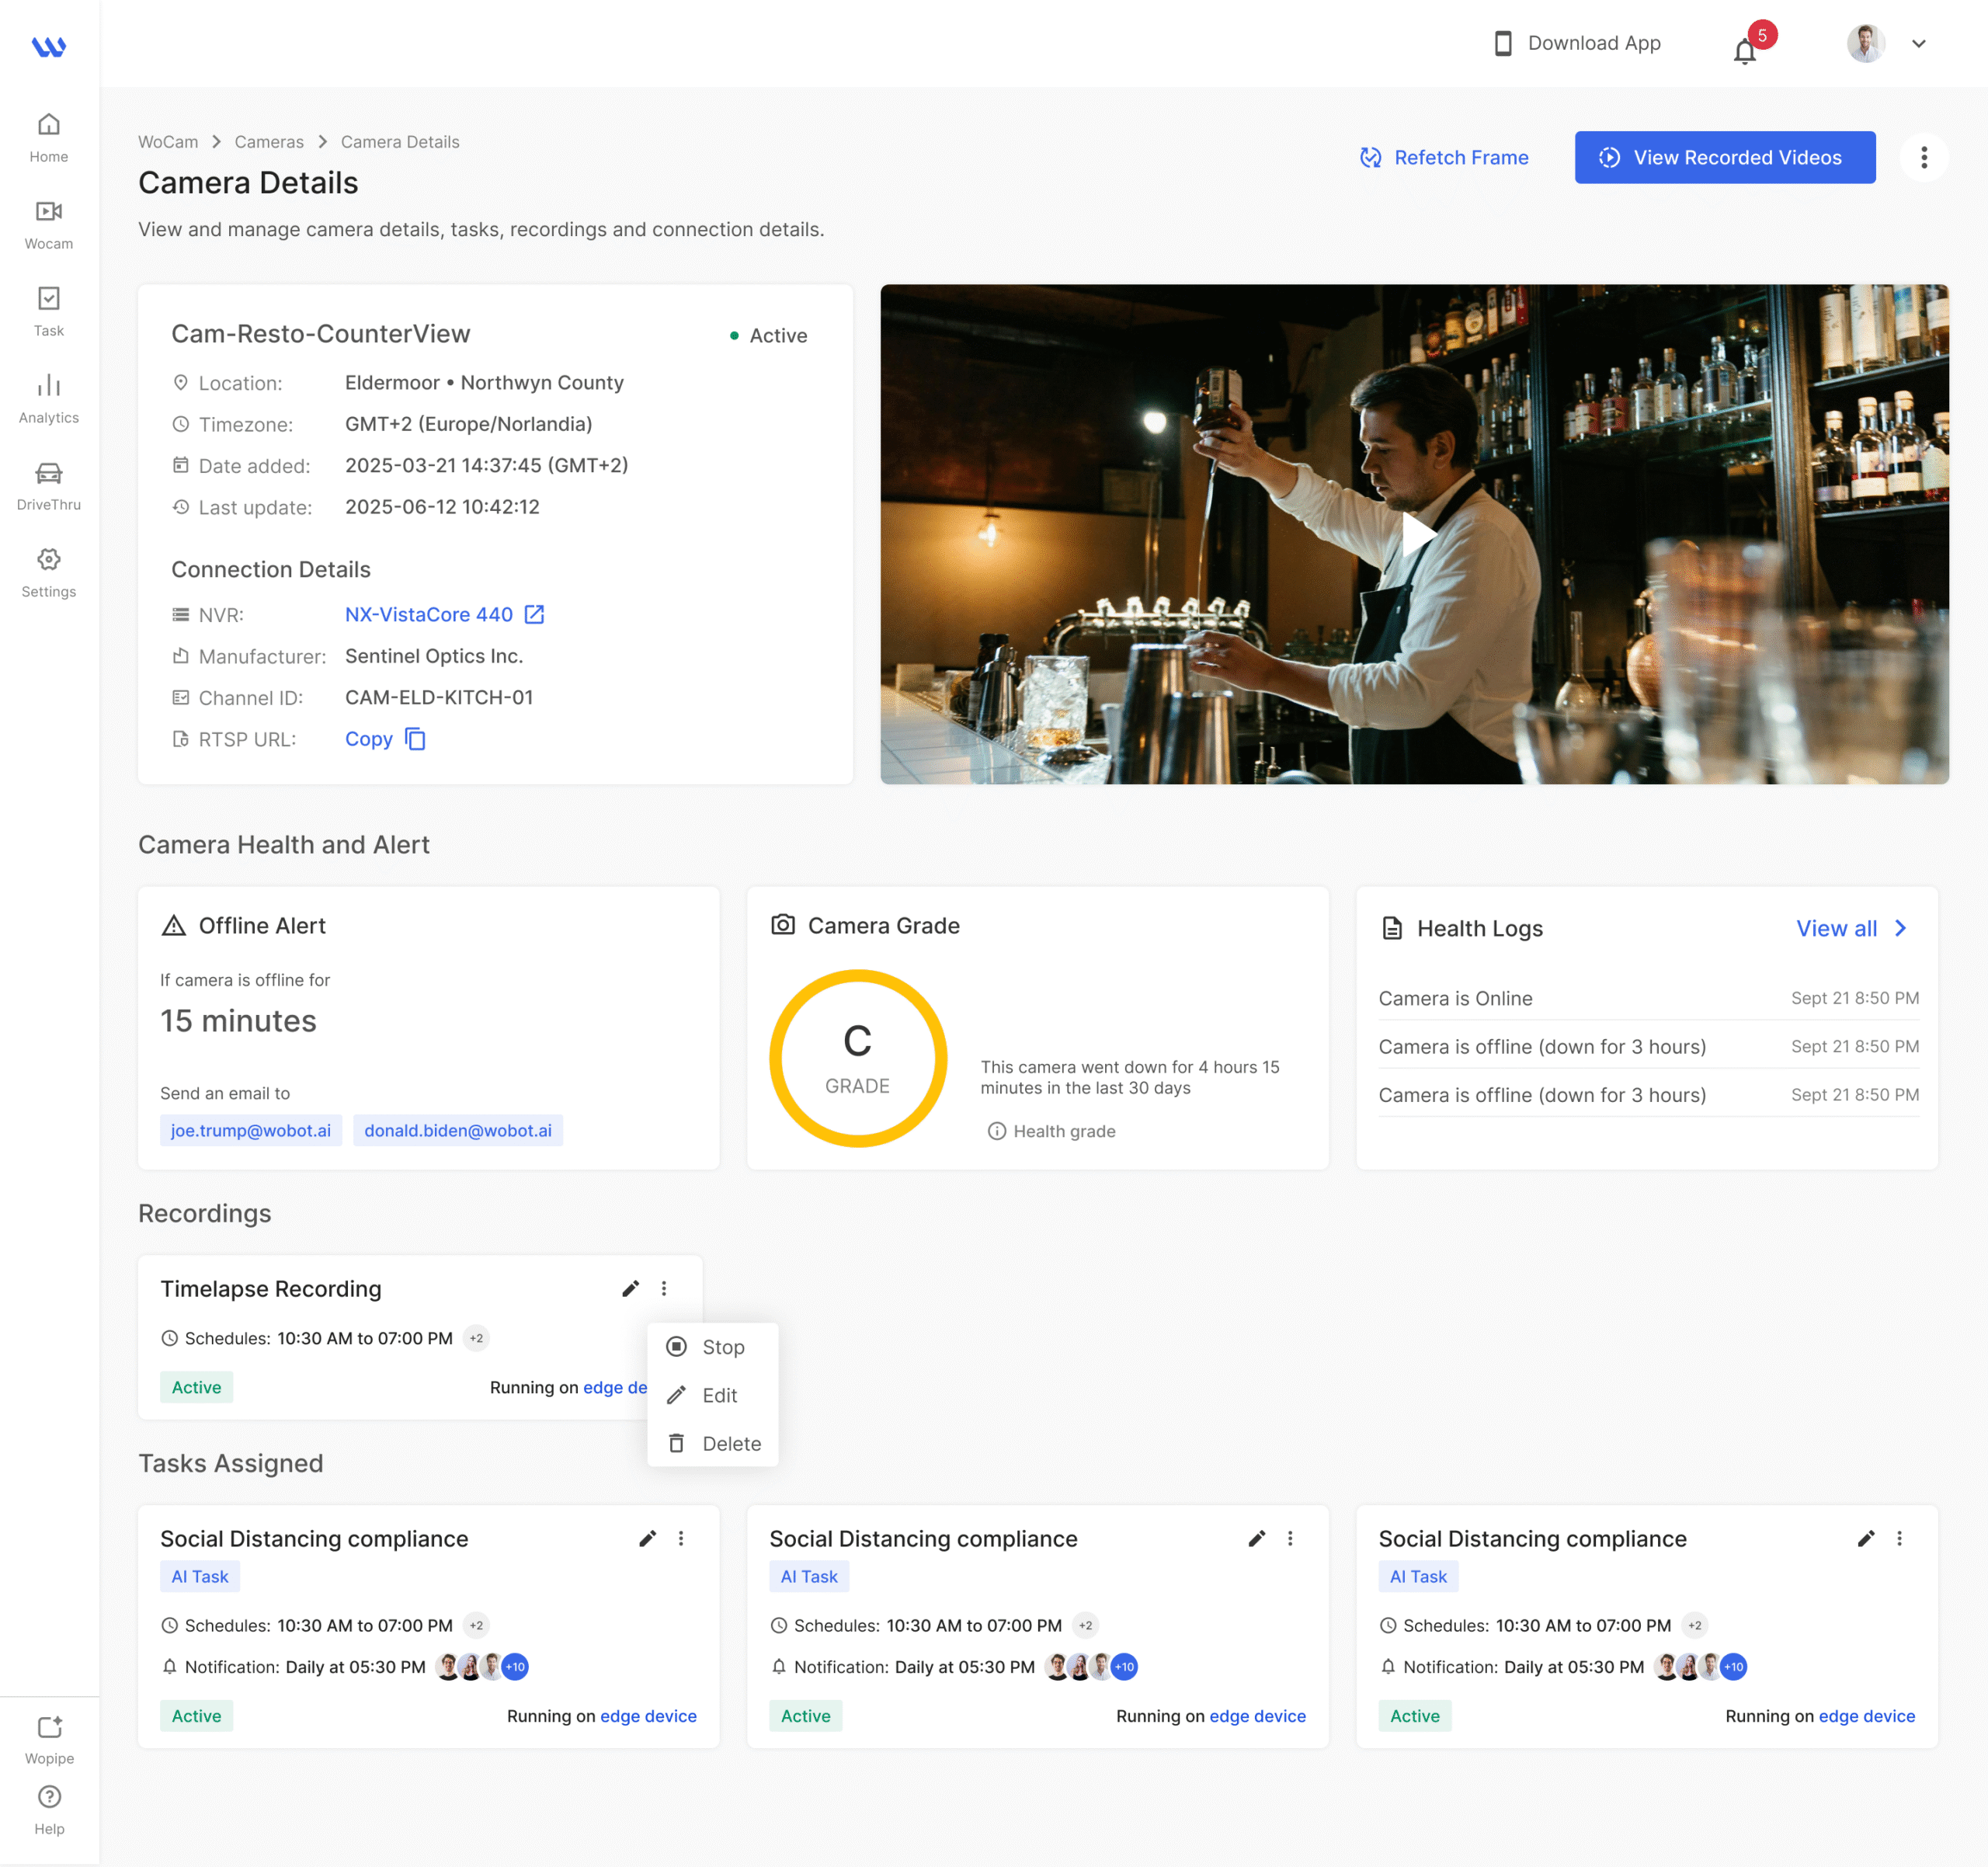Click Copy for RTSP URL
The height and width of the screenshot is (1867, 1988).
369,739
